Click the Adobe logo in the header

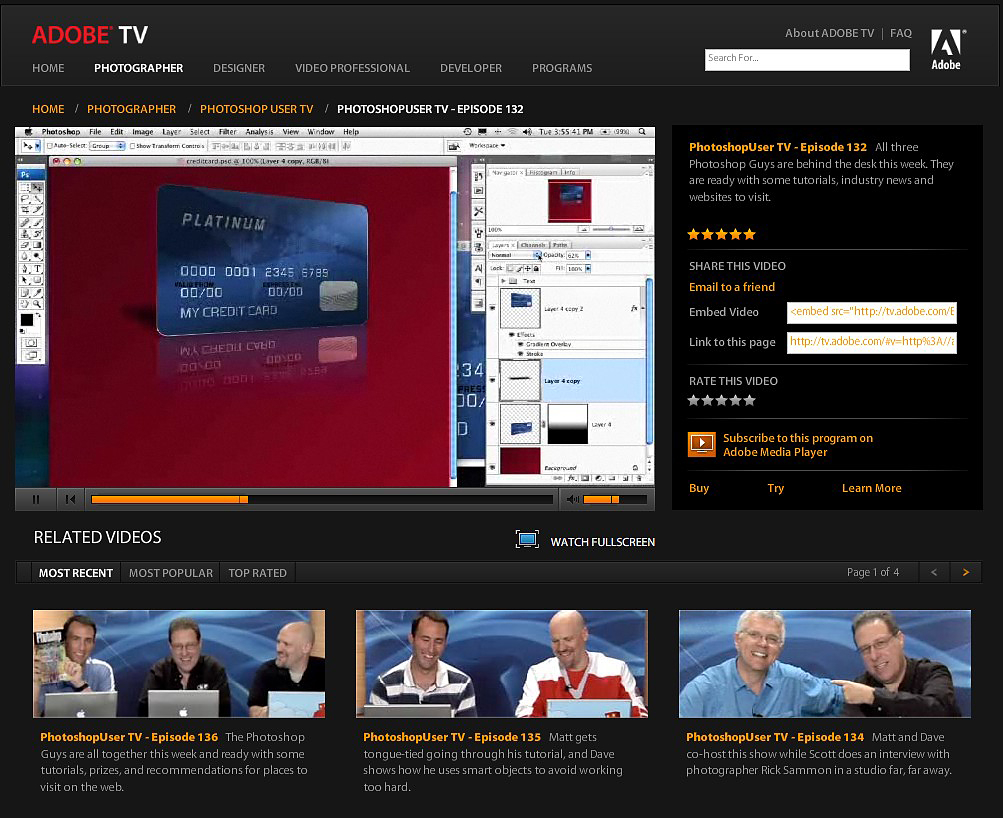[946, 49]
